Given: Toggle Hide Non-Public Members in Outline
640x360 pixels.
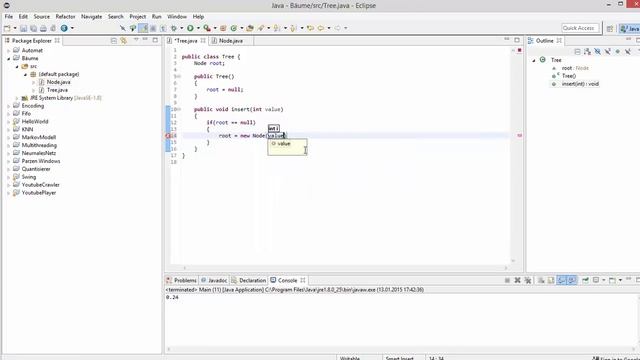Looking at the screenshot, I should coord(618,51).
